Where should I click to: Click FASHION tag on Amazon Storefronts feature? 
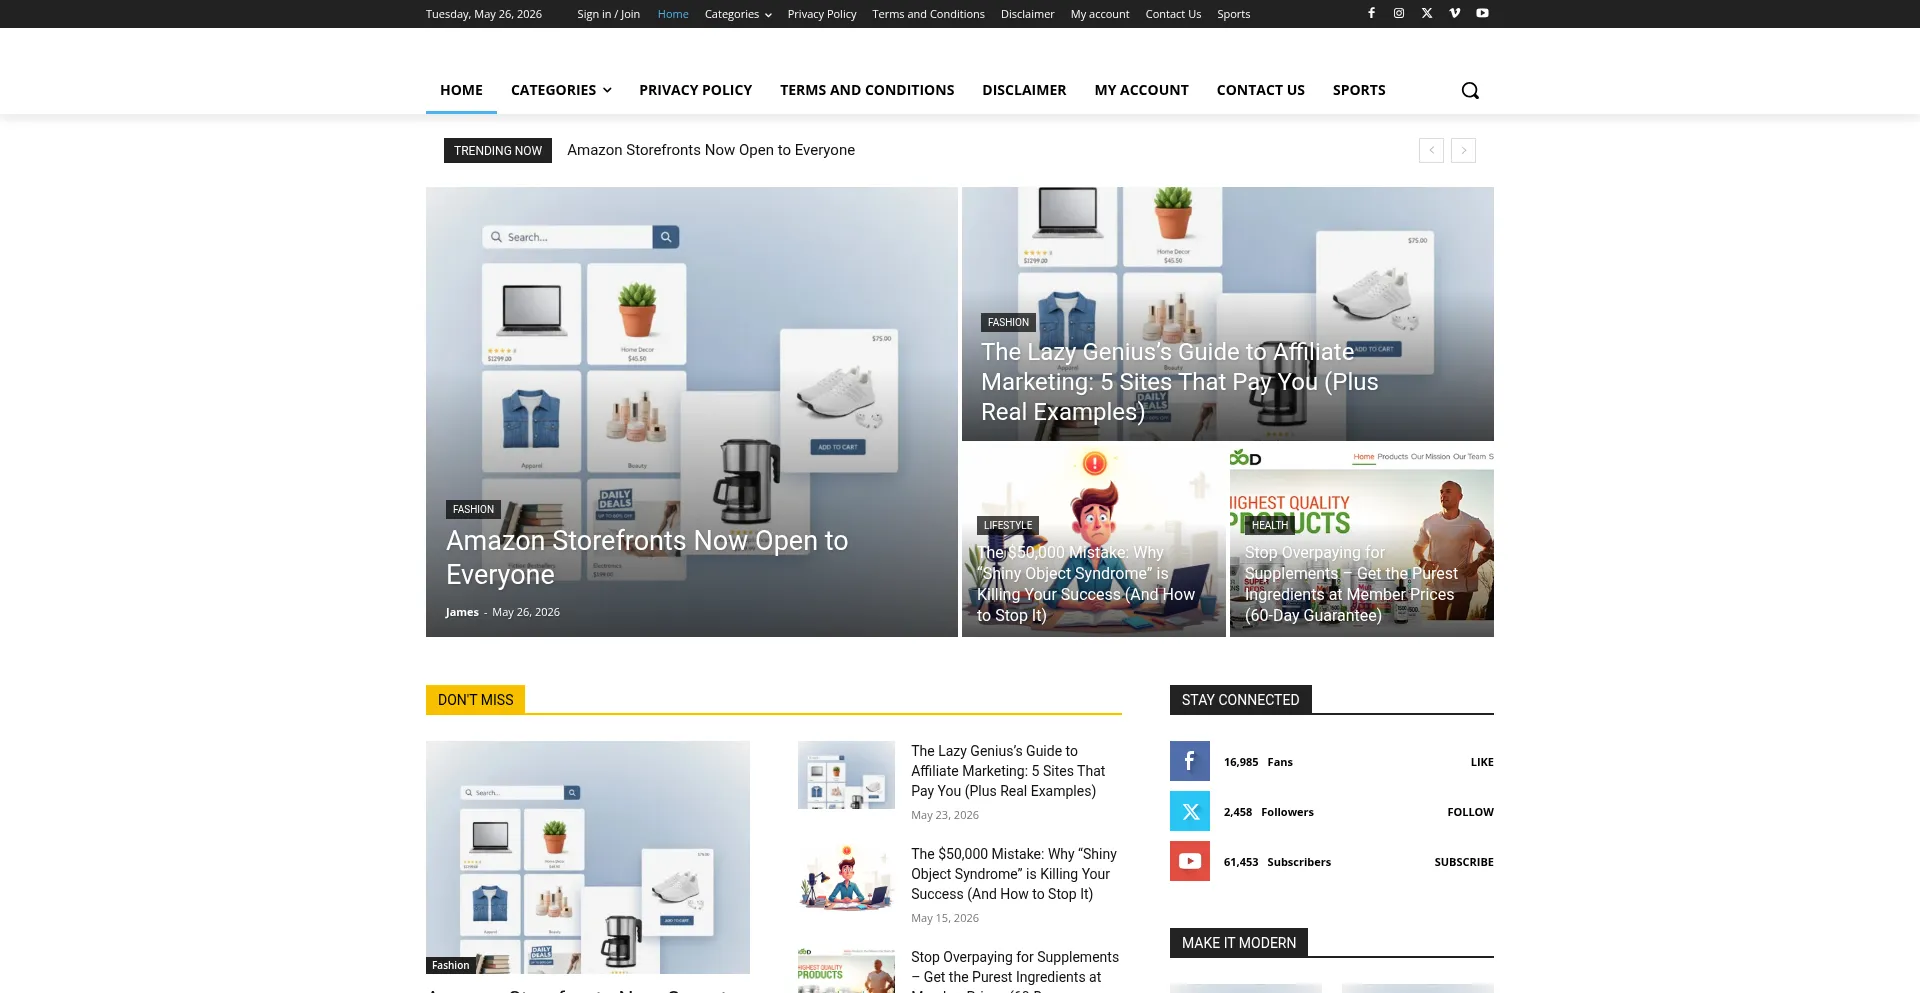(473, 509)
